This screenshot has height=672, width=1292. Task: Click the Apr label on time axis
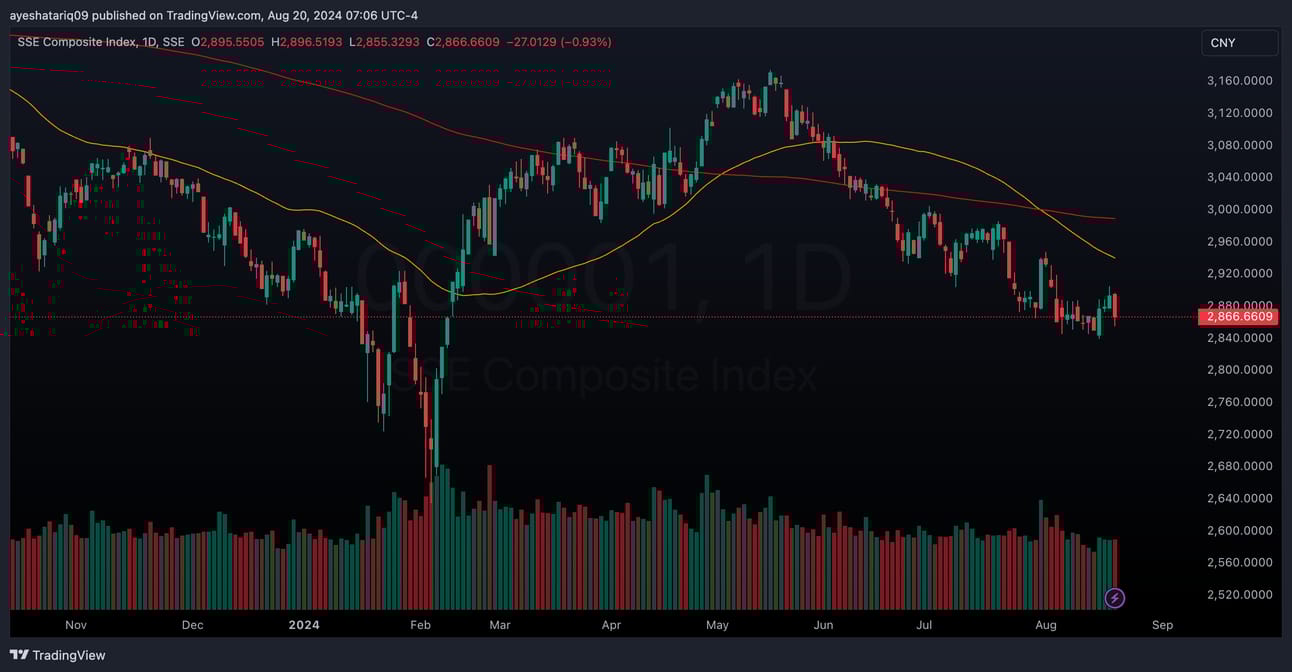(x=612, y=625)
